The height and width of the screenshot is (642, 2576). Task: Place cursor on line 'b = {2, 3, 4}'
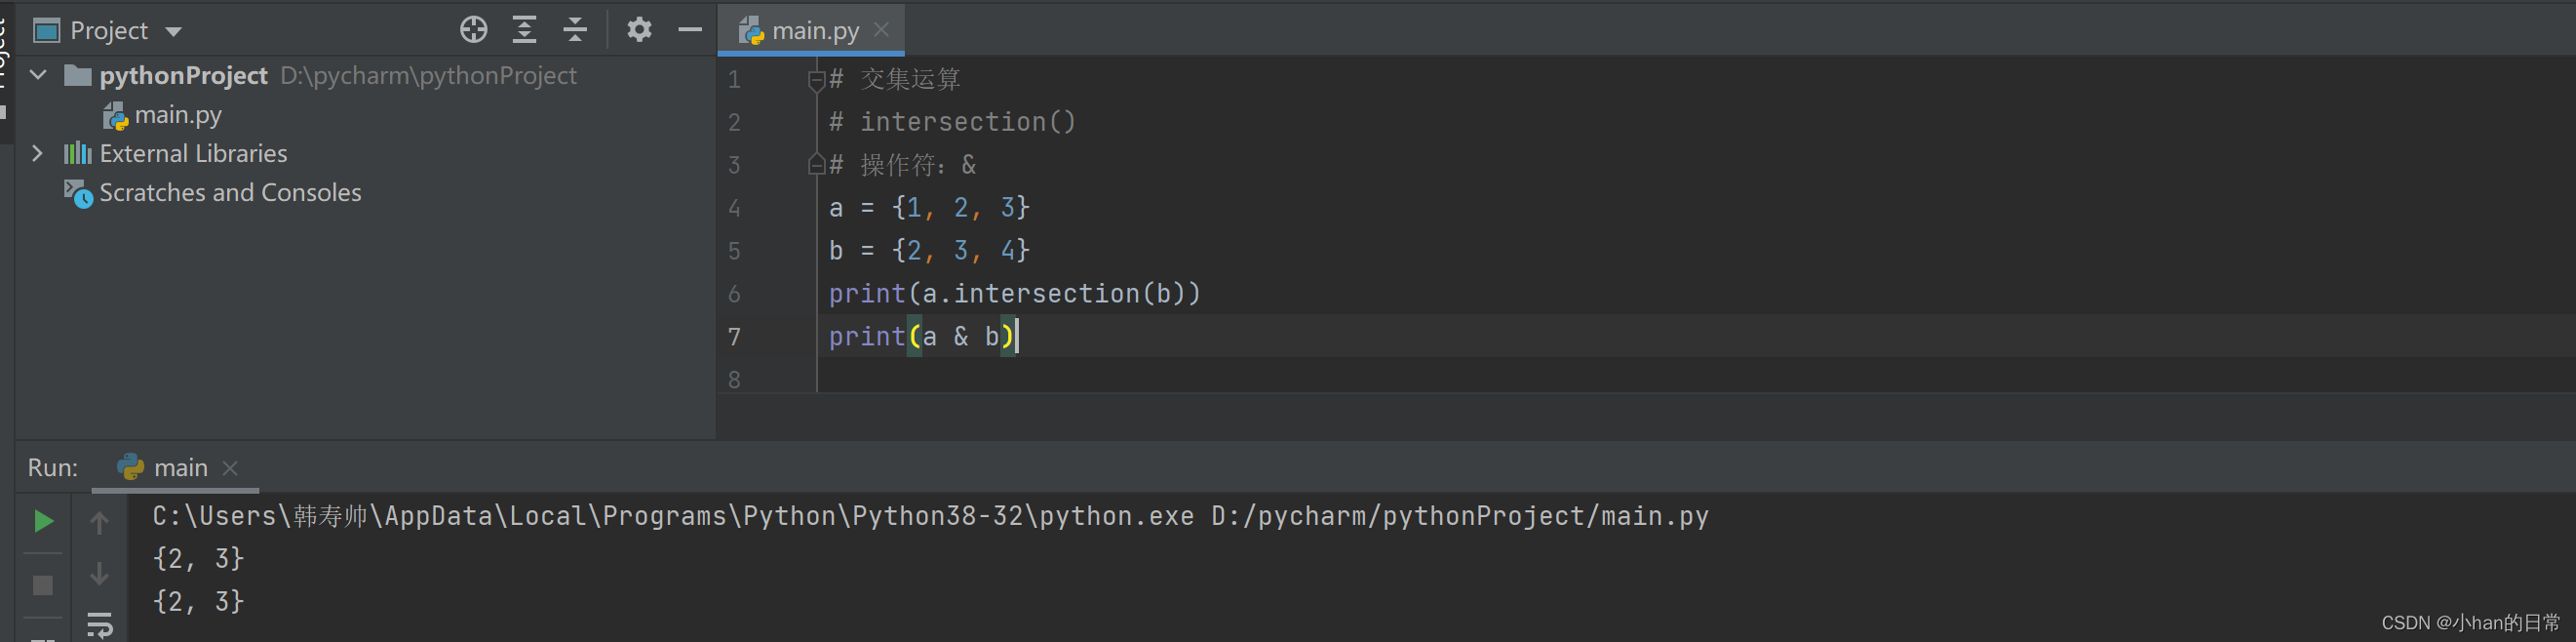[929, 251]
